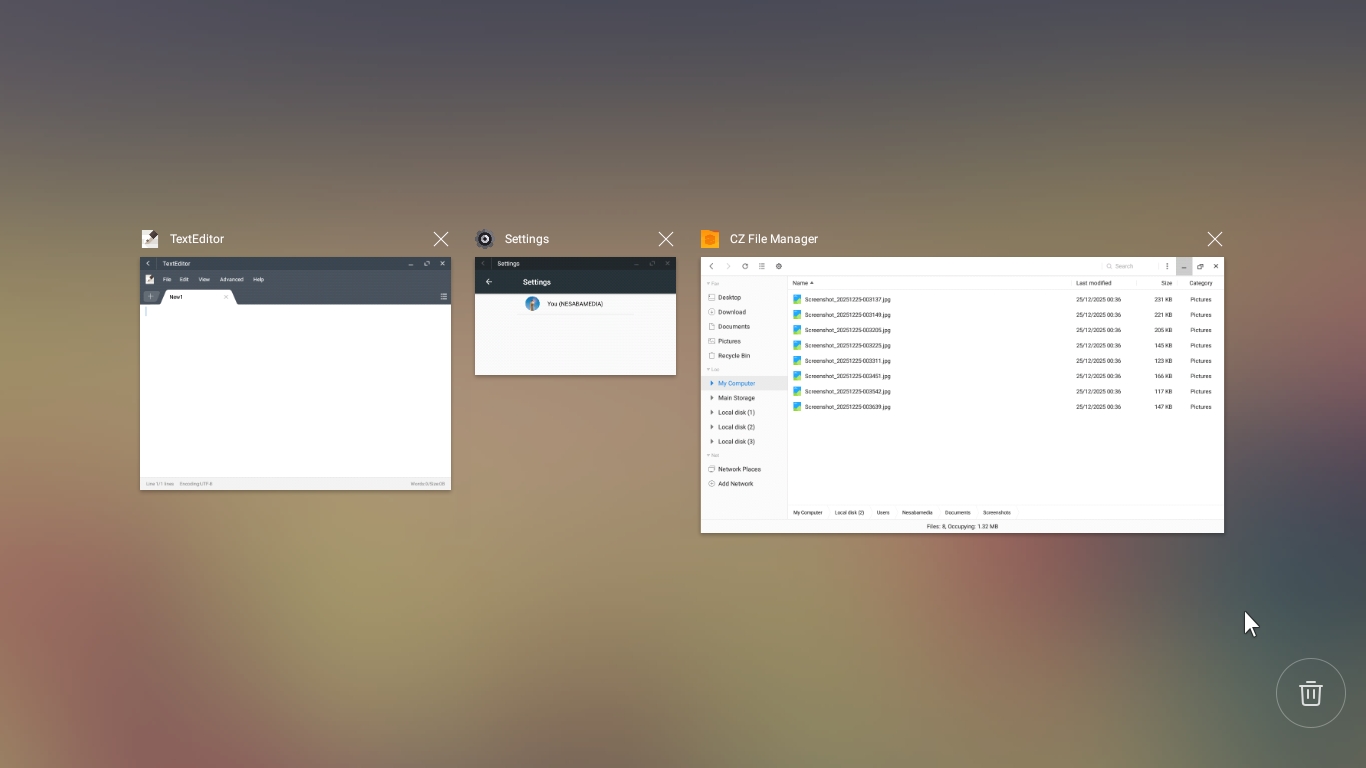Click the list view icon in File Manager
The image size is (1366, 768).
tap(762, 266)
